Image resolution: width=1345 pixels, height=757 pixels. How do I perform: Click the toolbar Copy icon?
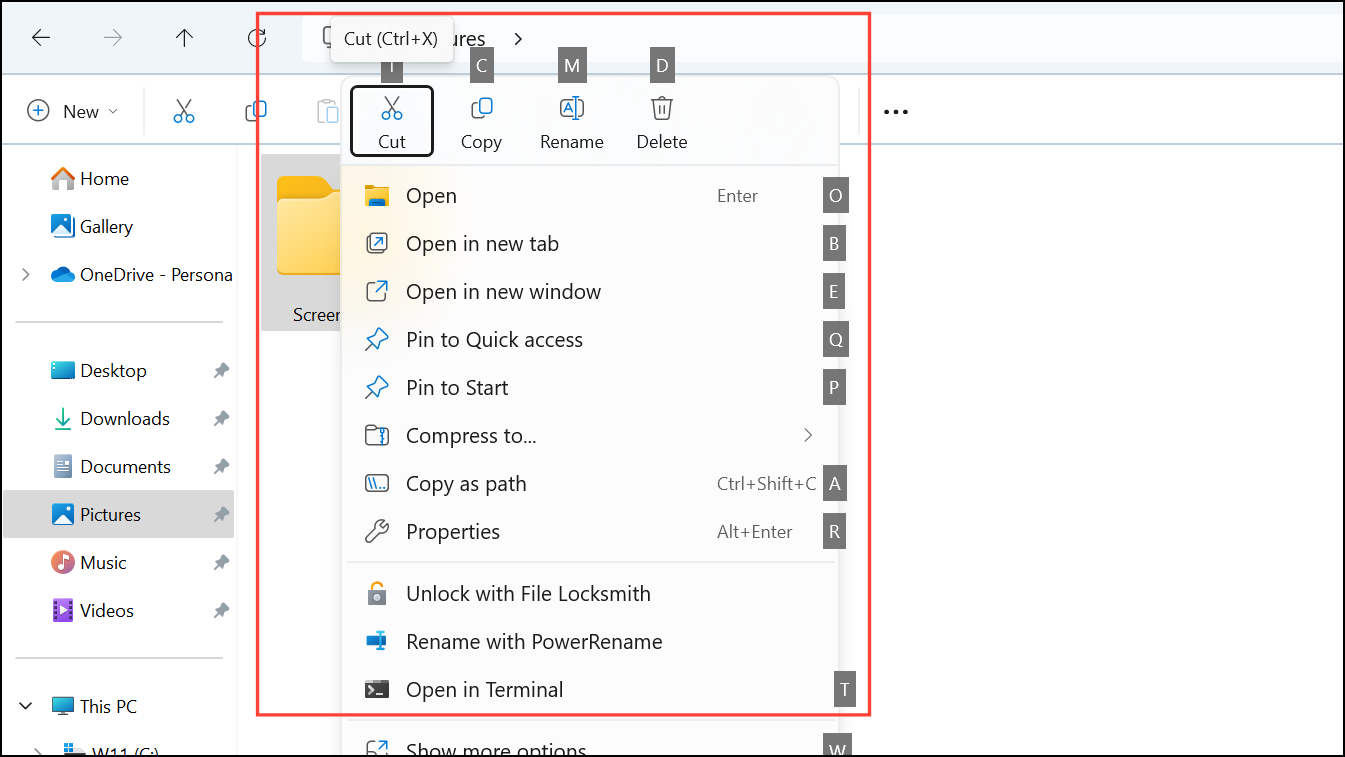point(256,111)
